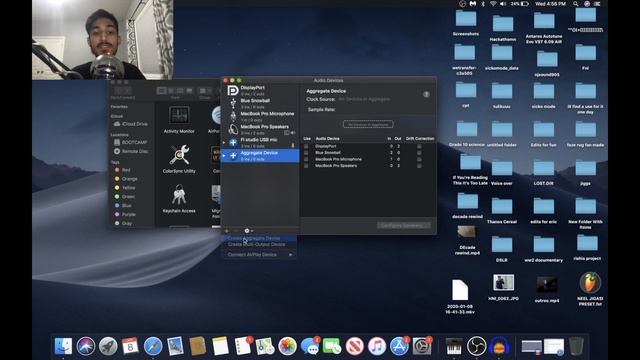Enable Use checkbox for DisplayPort
640x360 pixels.
306,146
